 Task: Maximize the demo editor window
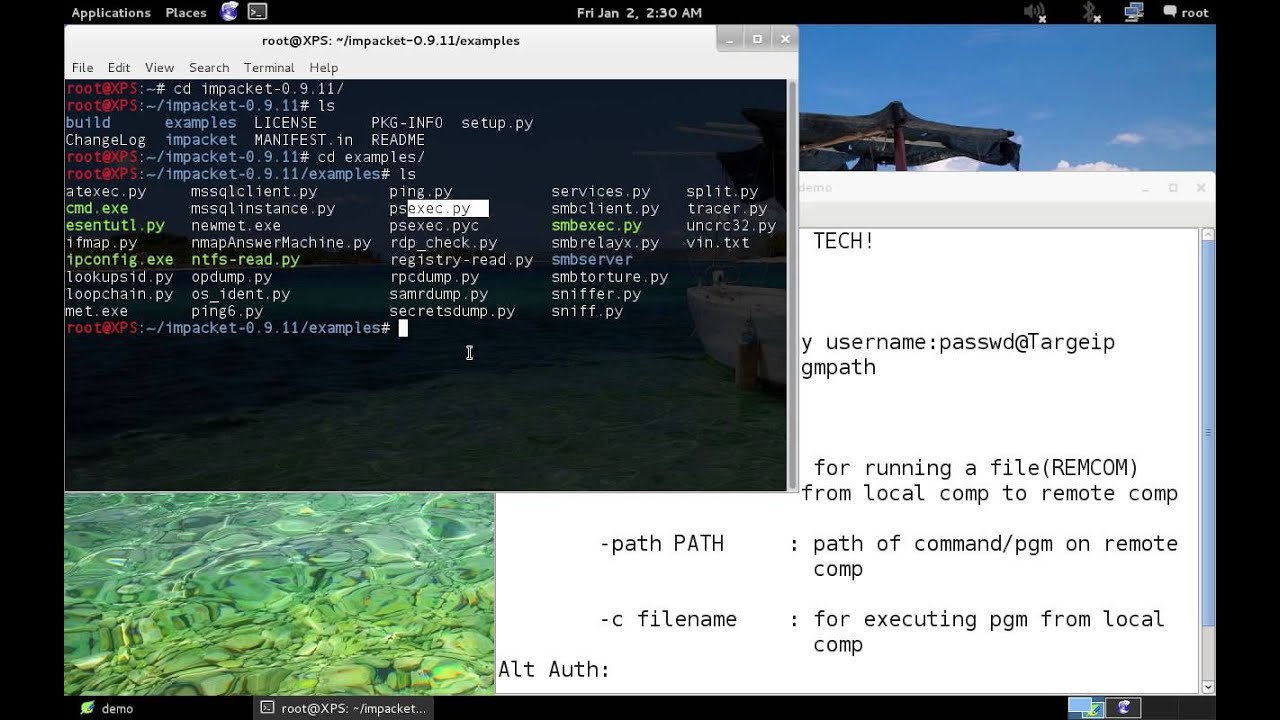1173,187
